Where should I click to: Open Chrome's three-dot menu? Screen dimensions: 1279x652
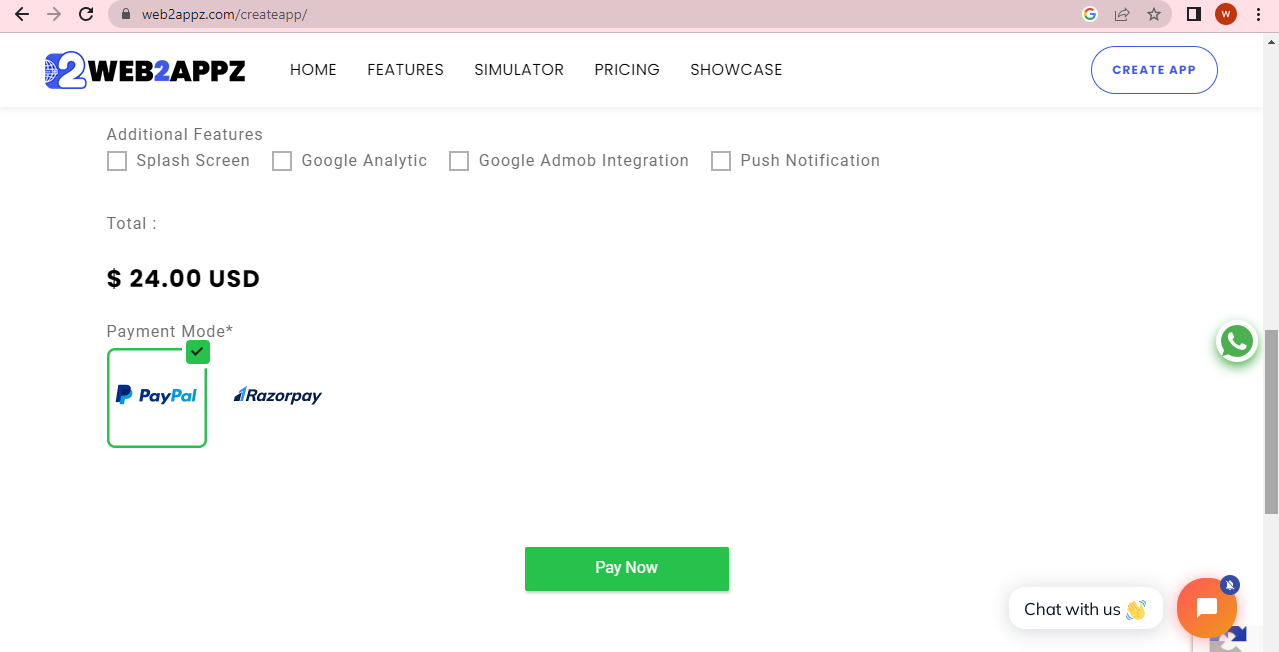coord(1257,15)
